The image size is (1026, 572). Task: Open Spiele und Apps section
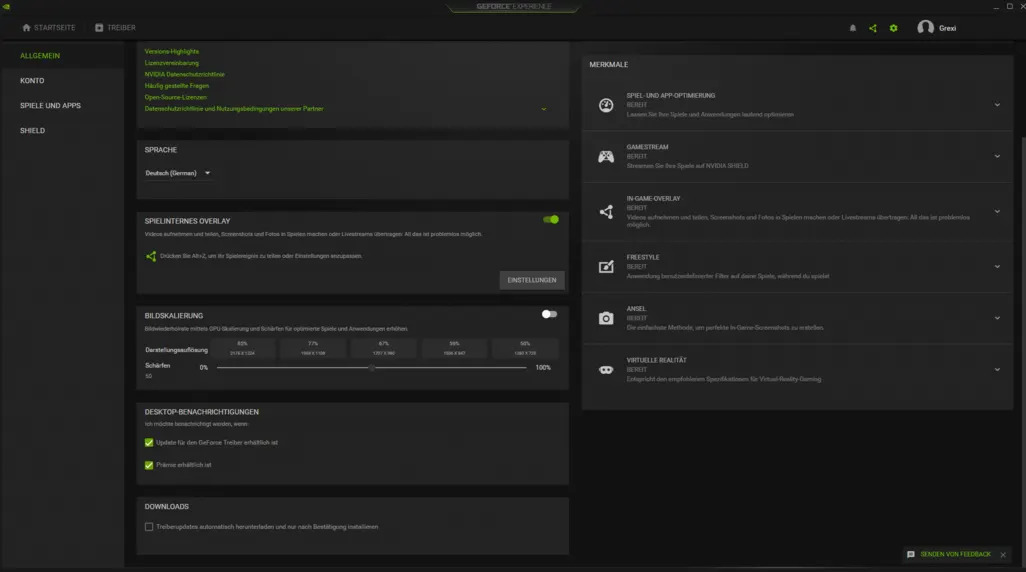(50, 105)
